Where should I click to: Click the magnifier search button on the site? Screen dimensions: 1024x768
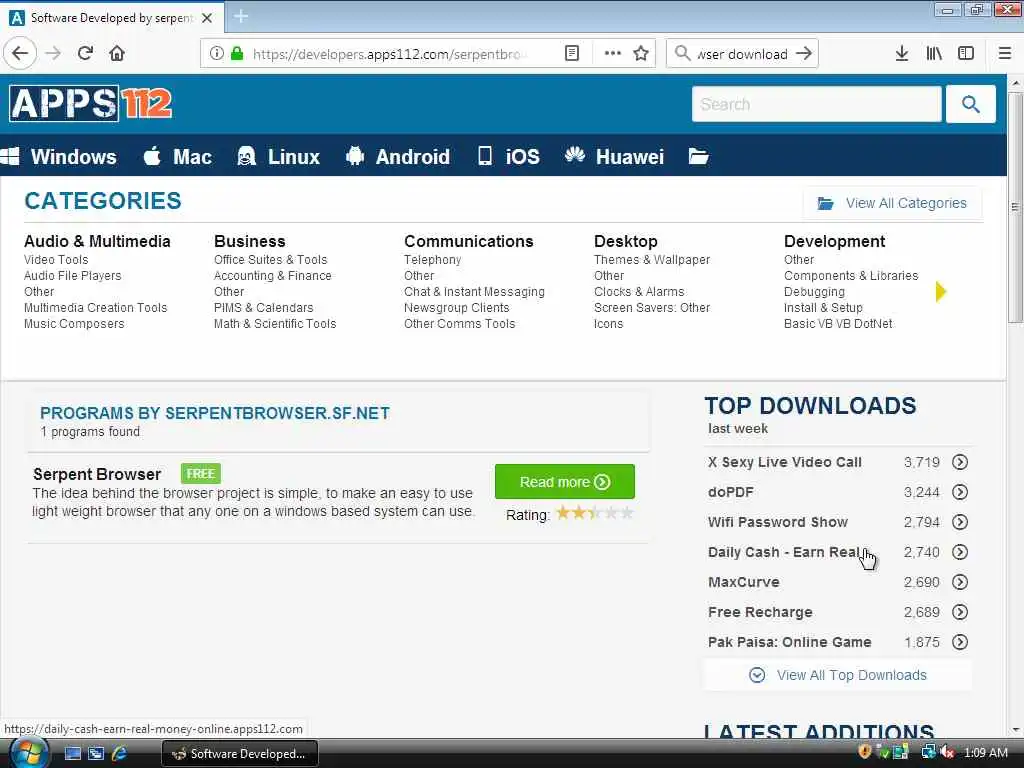pos(970,104)
